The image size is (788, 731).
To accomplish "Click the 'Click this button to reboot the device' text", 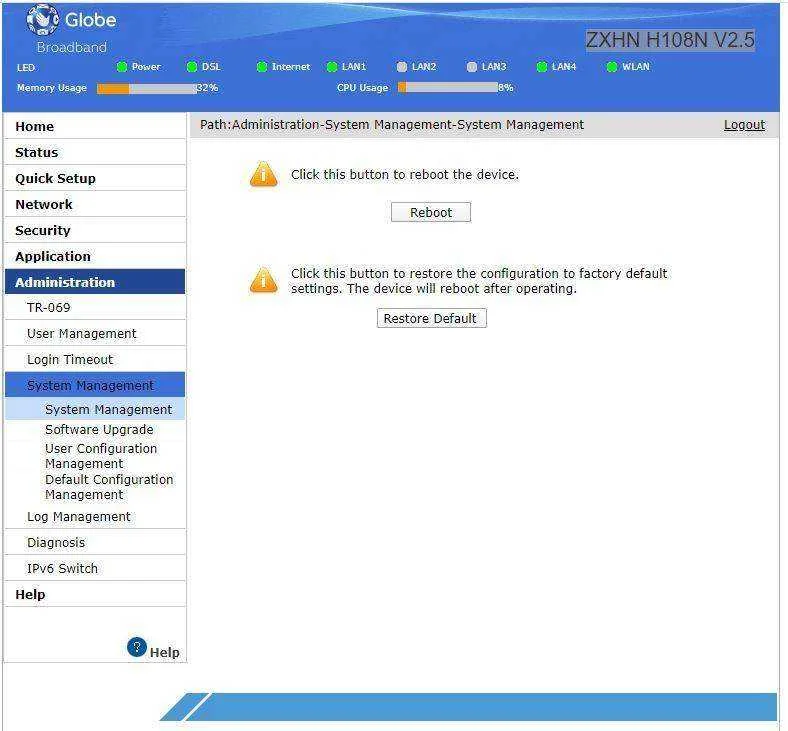I will [405, 174].
